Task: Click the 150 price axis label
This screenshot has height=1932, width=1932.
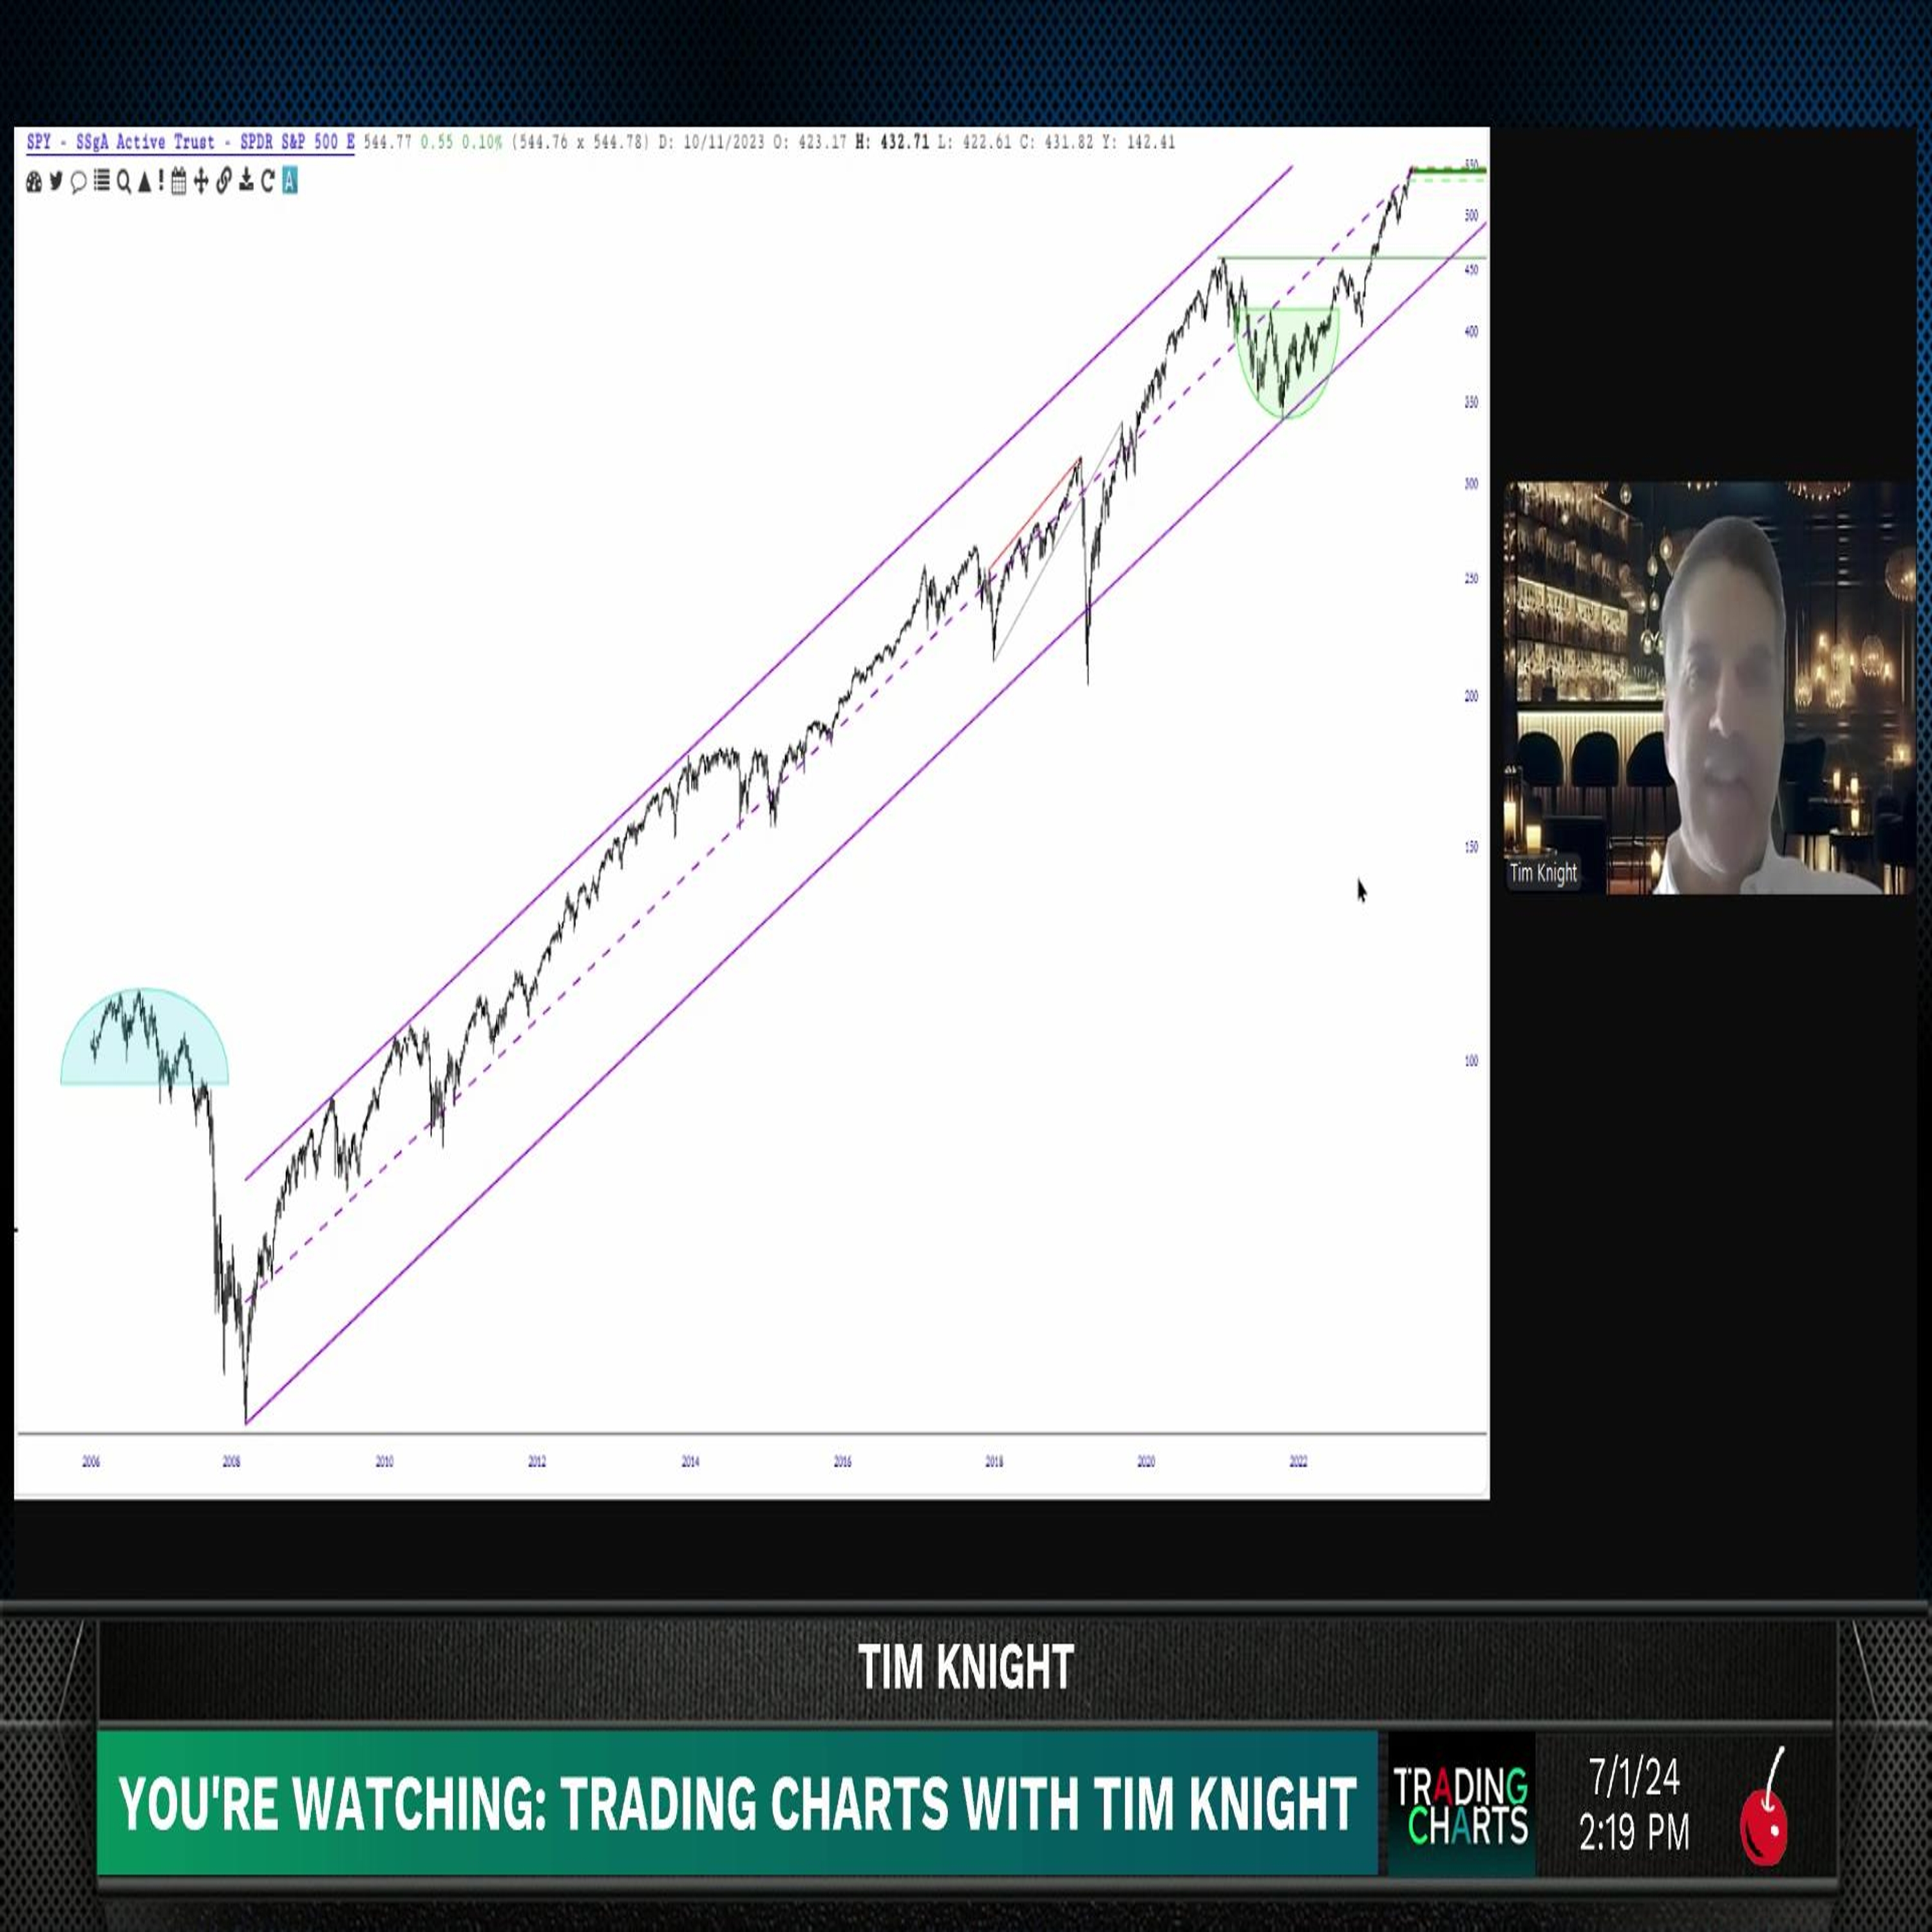Action: click(x=1471, y=847)
